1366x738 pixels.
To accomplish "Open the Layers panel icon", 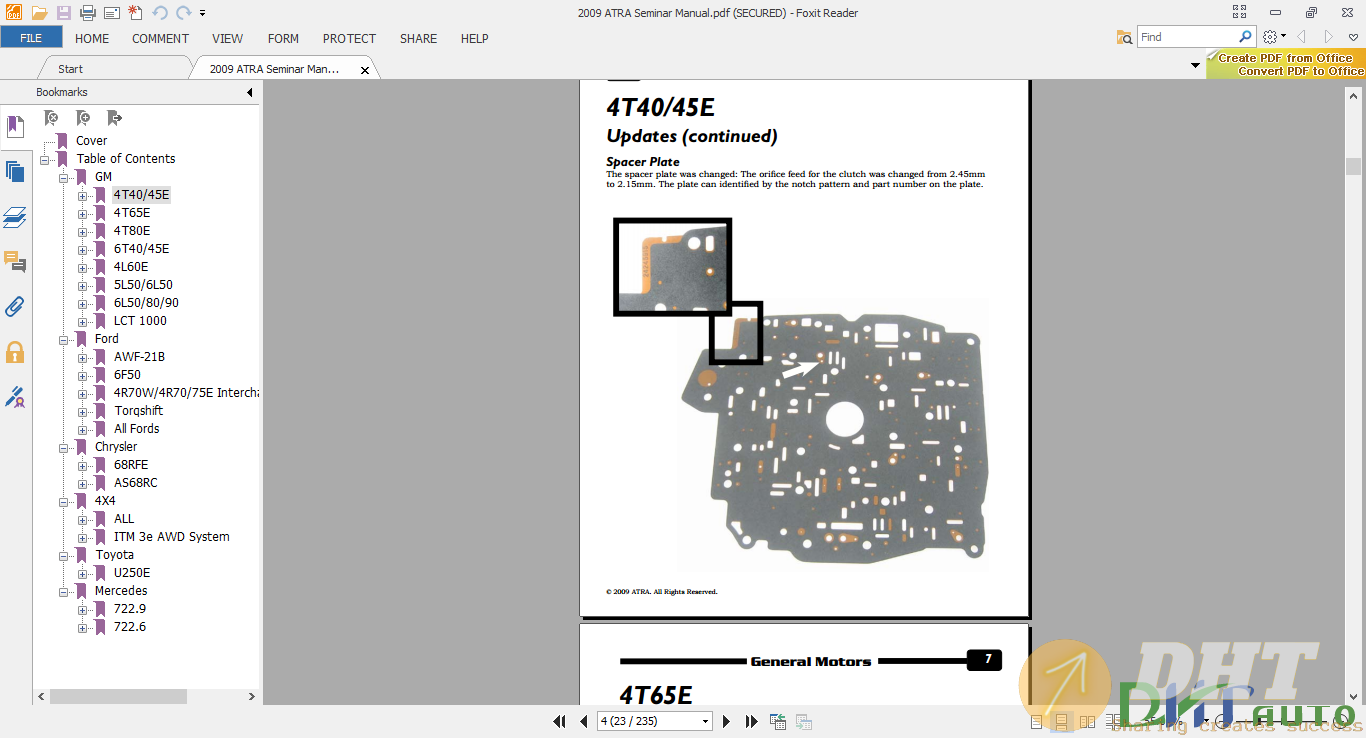I will click(15, 217).
